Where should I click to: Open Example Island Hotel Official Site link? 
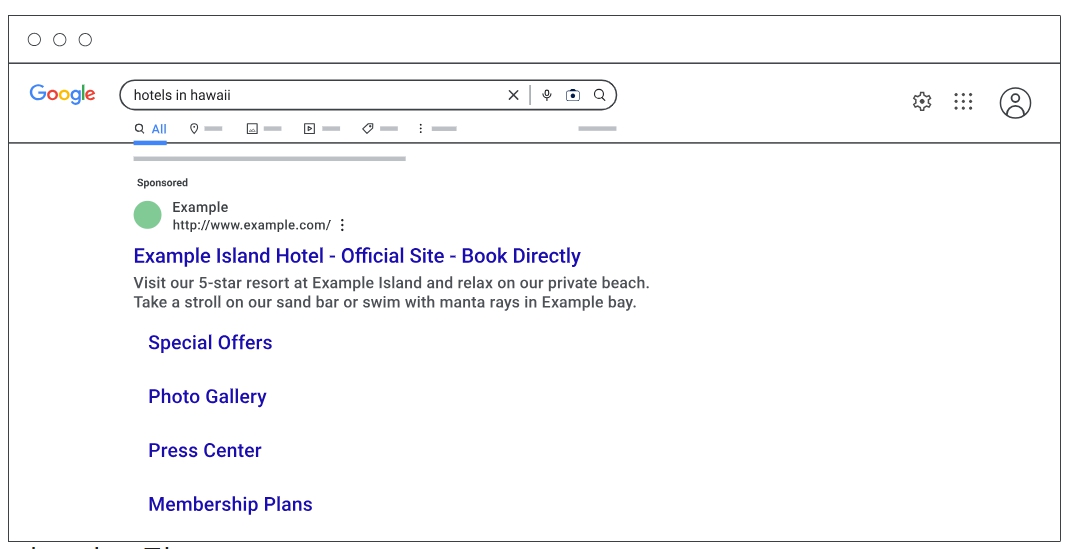(x=357, y=256)
